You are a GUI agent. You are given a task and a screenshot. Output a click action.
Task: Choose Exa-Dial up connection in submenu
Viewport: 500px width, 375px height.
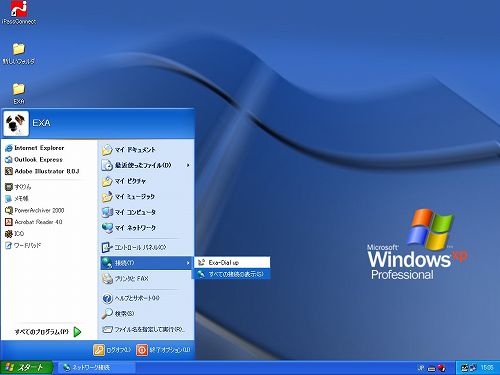pos(232,263)
